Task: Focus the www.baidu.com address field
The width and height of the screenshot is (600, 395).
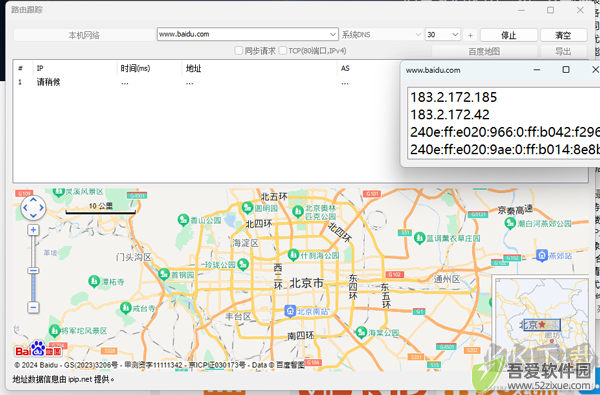Action: [243, 34]
